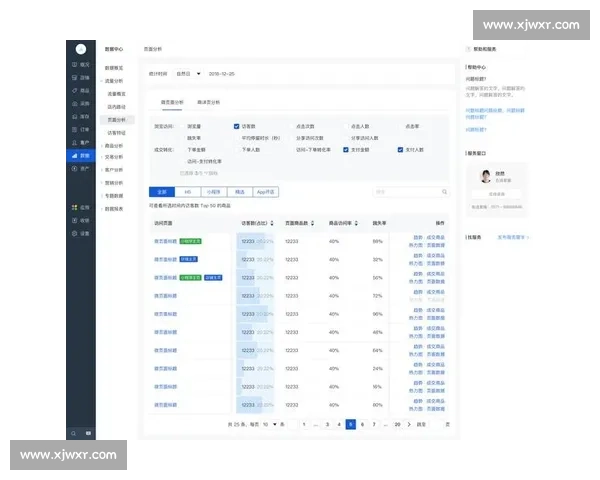Image resolution: width=600 pixels, height=480 pixels.
Task: Select 流量概览 in the secondary menu
Action: click(117, 94)
